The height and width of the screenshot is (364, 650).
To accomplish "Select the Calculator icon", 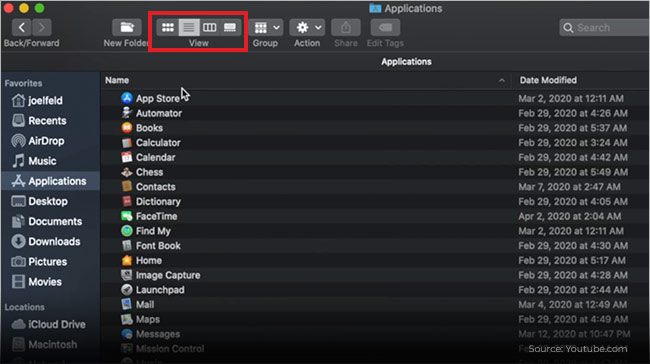I will coord(127,143).
